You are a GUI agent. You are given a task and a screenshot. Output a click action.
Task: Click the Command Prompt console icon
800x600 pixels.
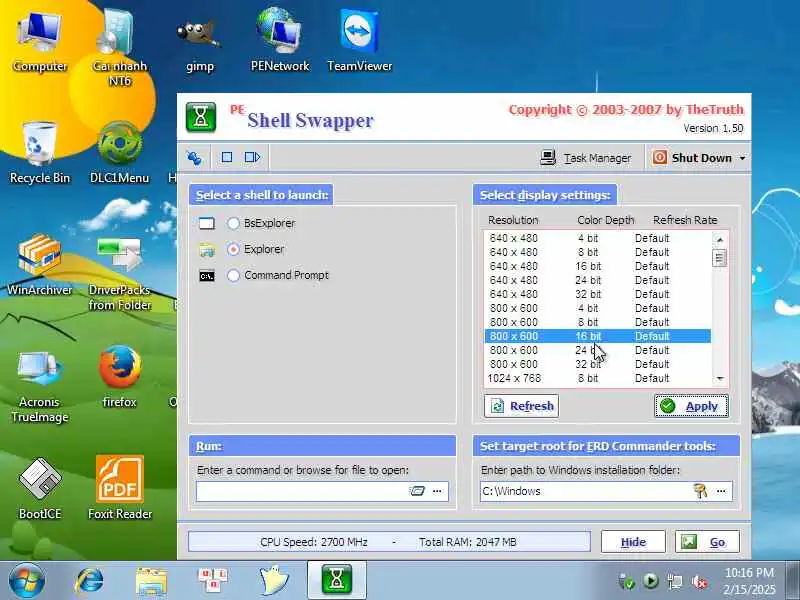[207, 276]
